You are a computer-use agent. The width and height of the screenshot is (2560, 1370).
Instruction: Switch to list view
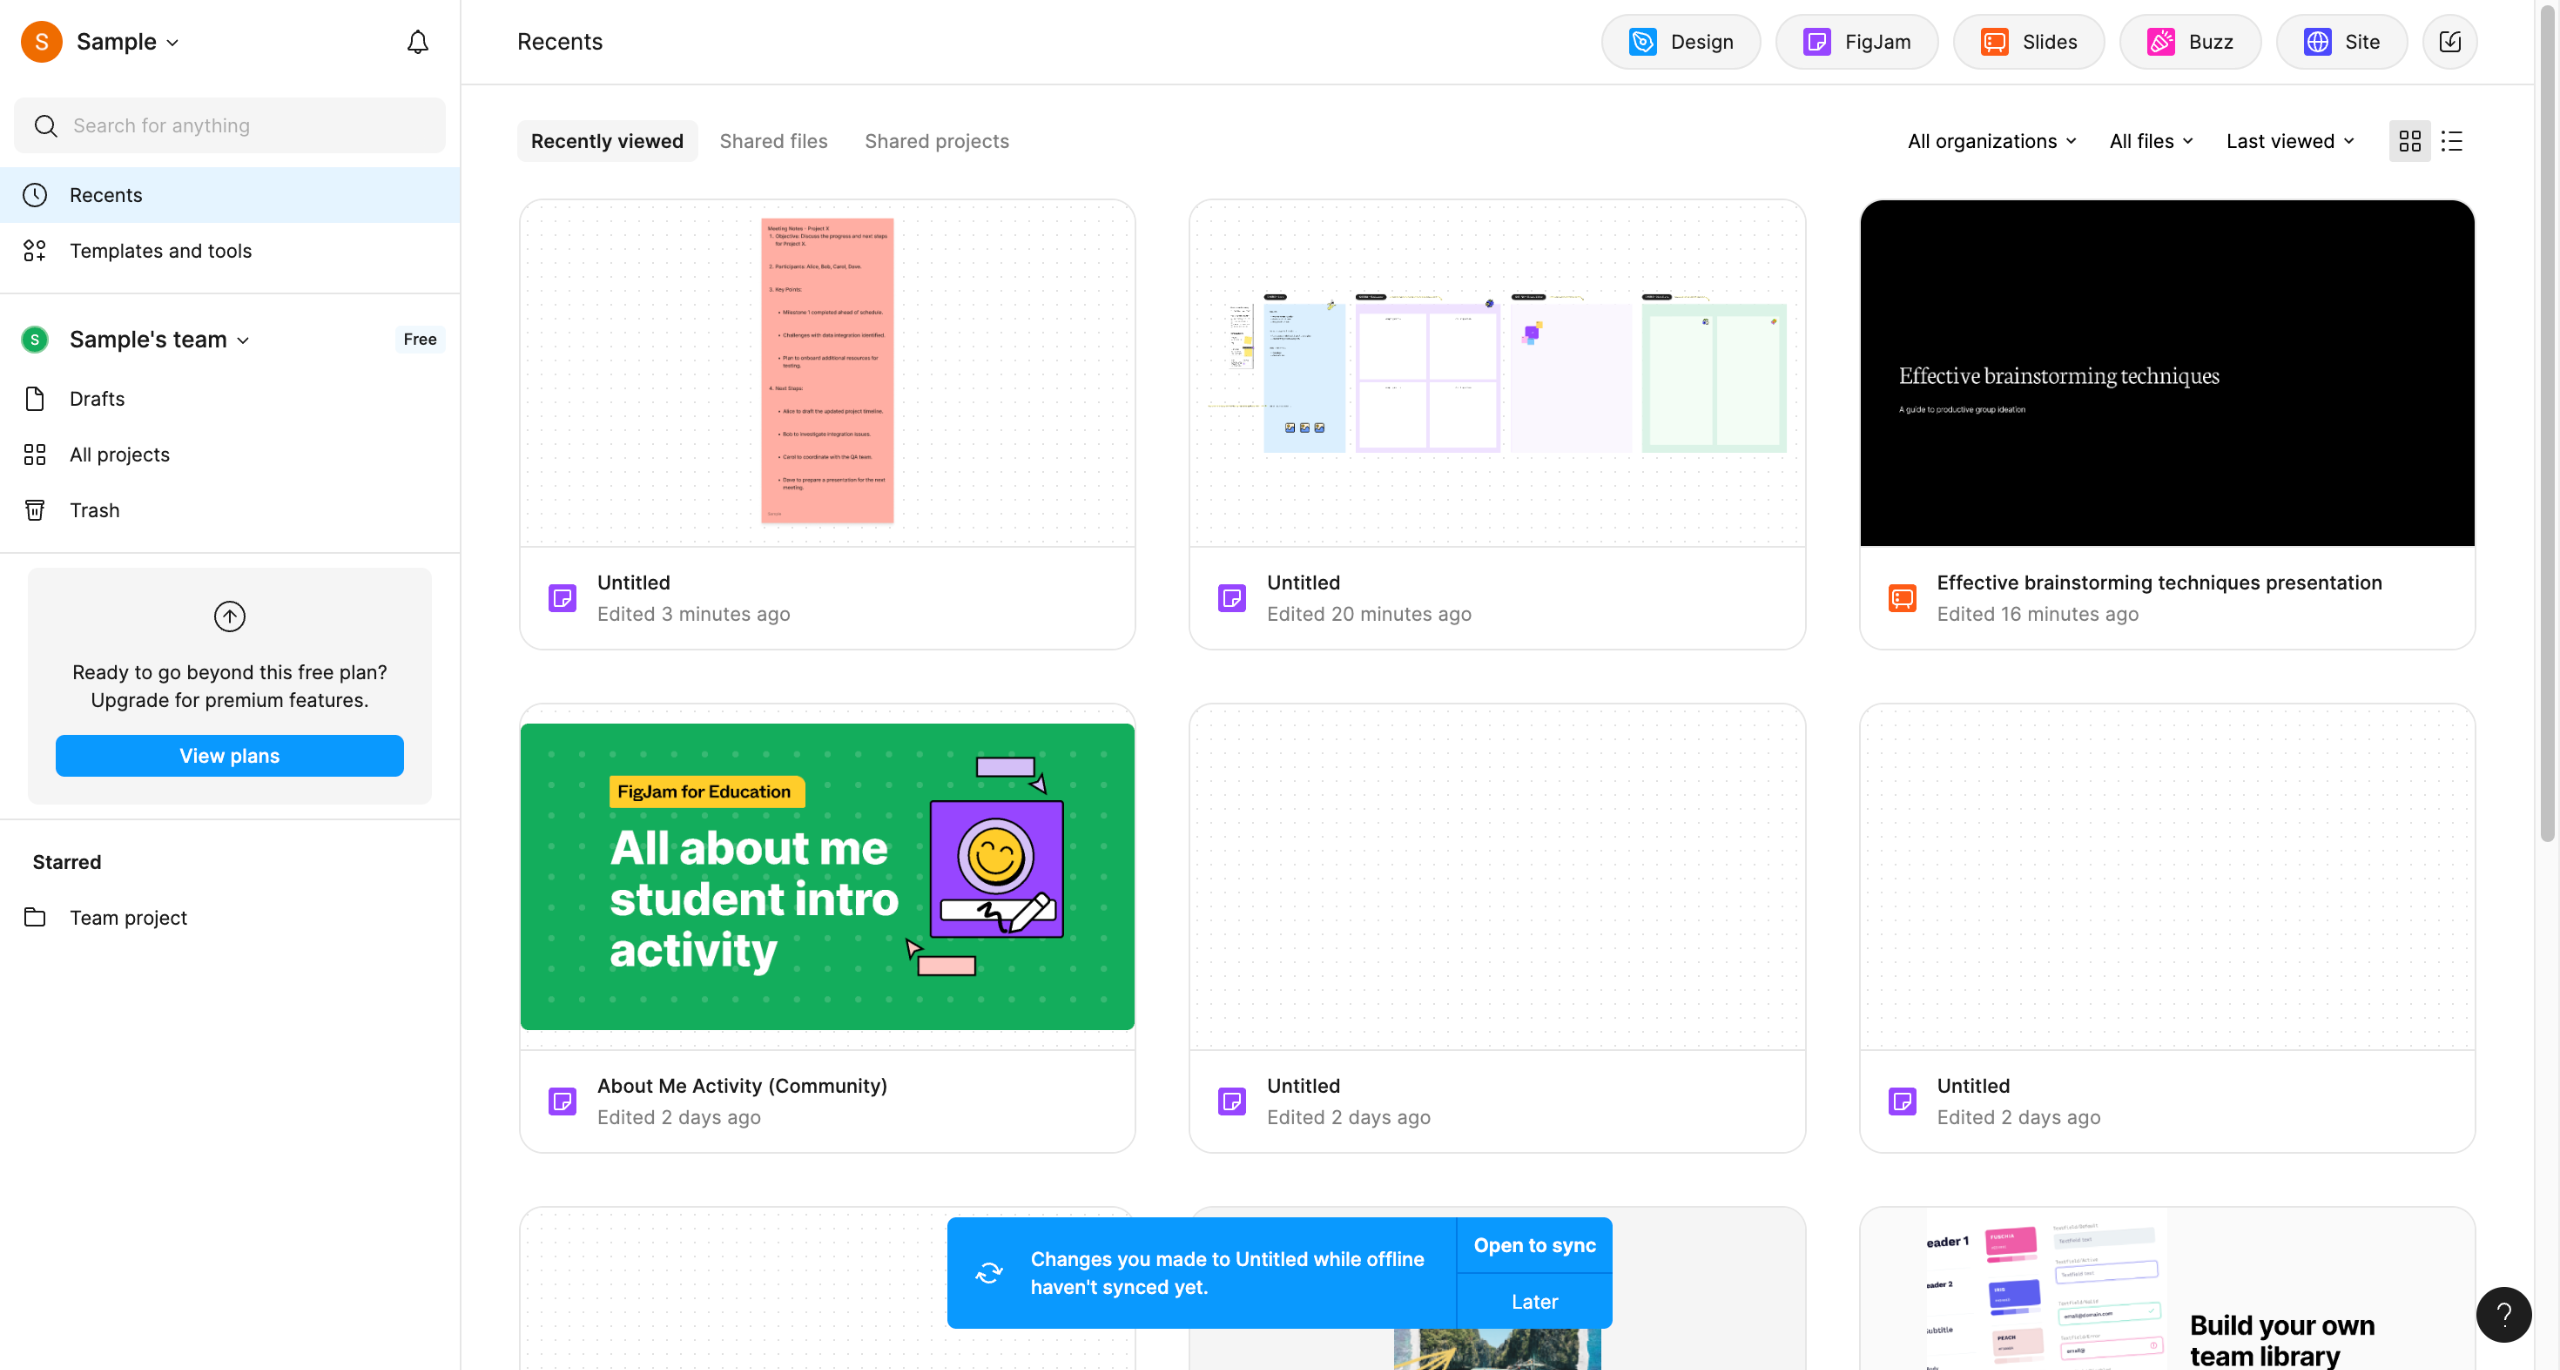(2451, 141)
